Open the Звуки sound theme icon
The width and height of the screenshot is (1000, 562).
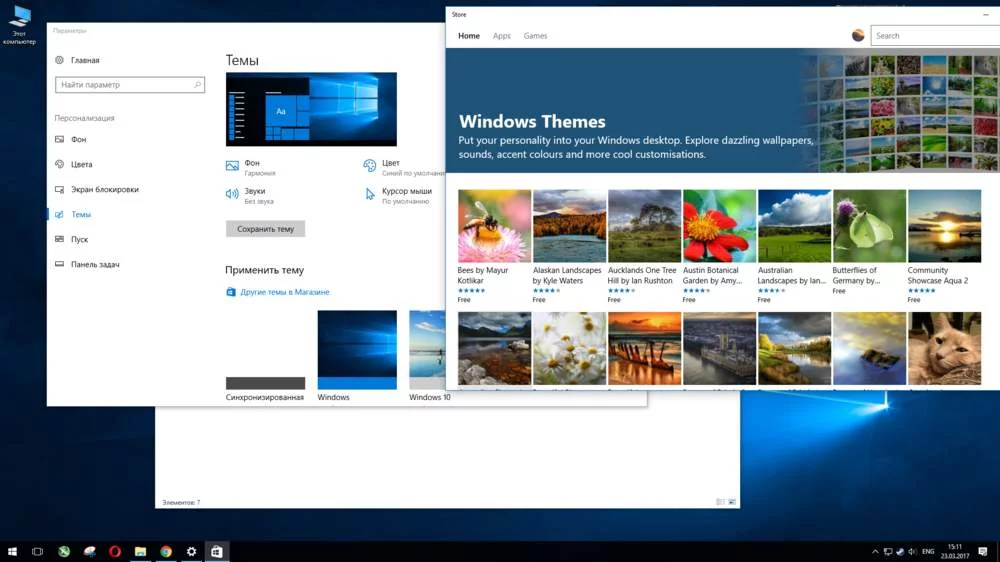[x=232, y=194]
